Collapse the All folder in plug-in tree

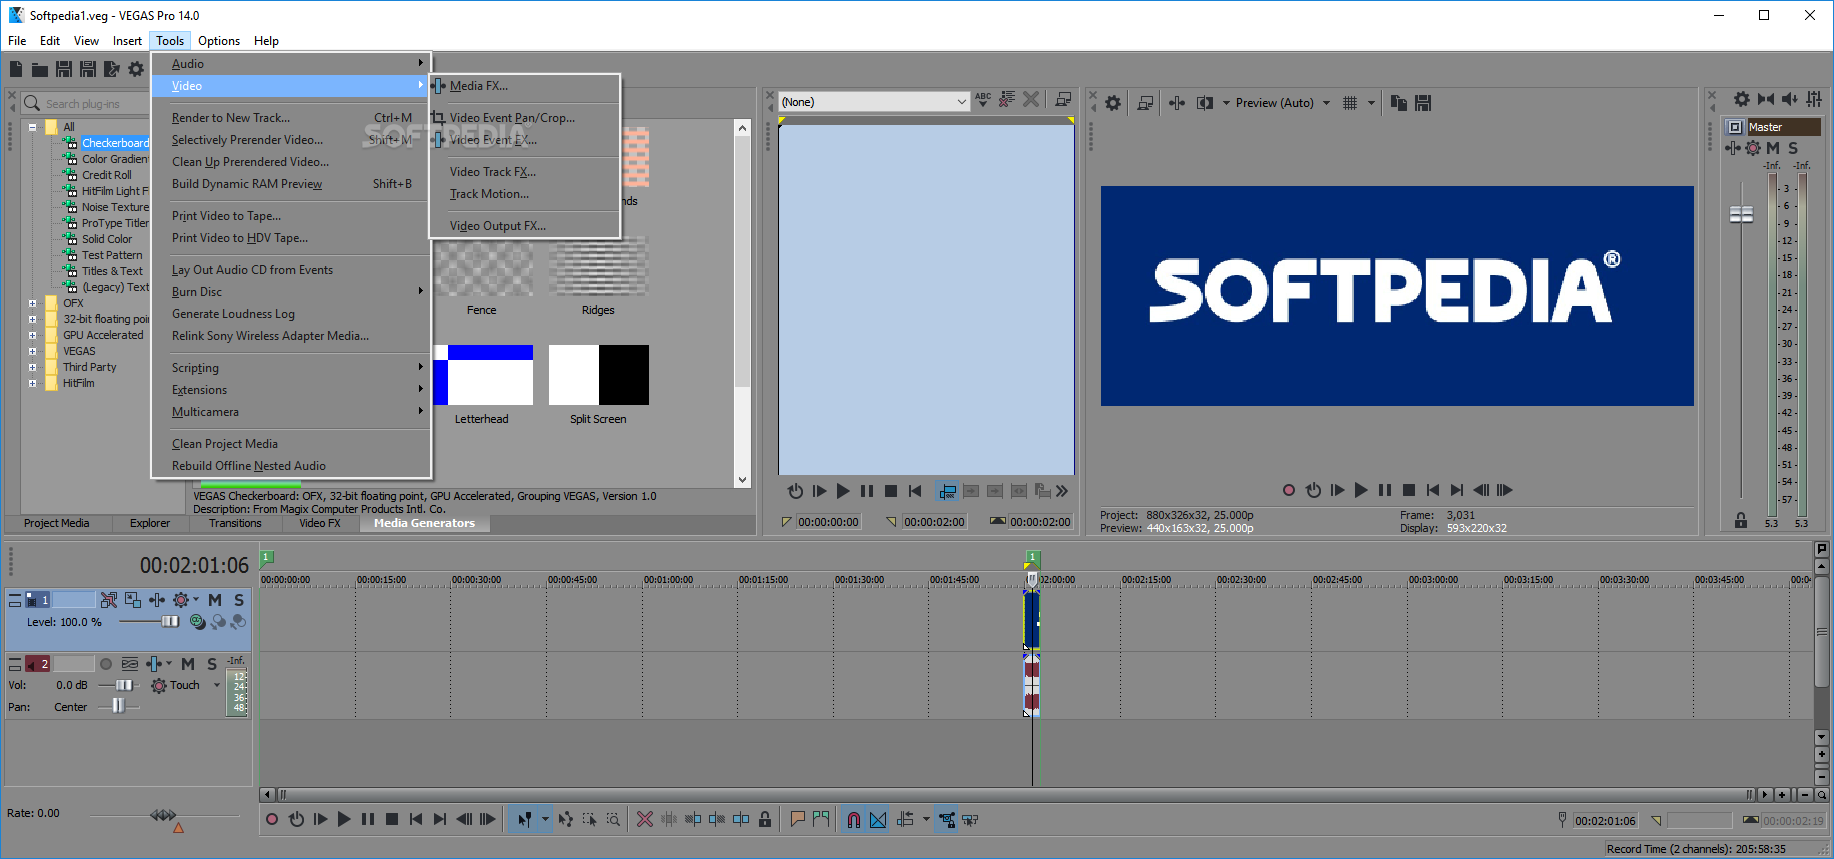coord(33,127)
